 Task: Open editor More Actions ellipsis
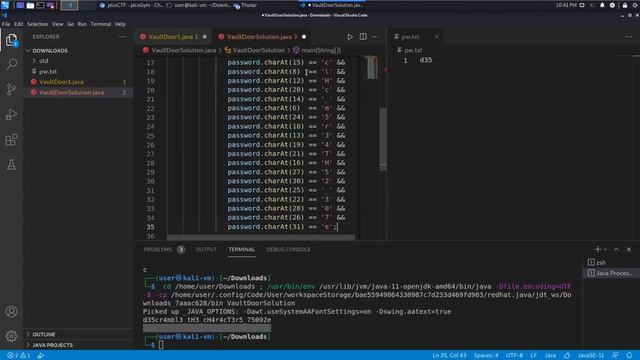tap(375, 37)
